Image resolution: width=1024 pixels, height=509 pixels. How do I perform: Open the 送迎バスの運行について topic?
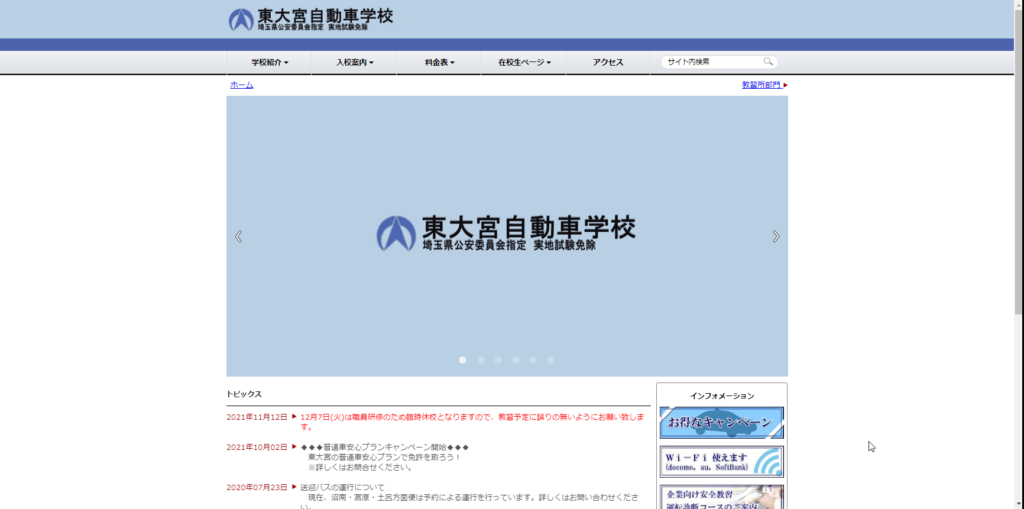pos(342,487)
